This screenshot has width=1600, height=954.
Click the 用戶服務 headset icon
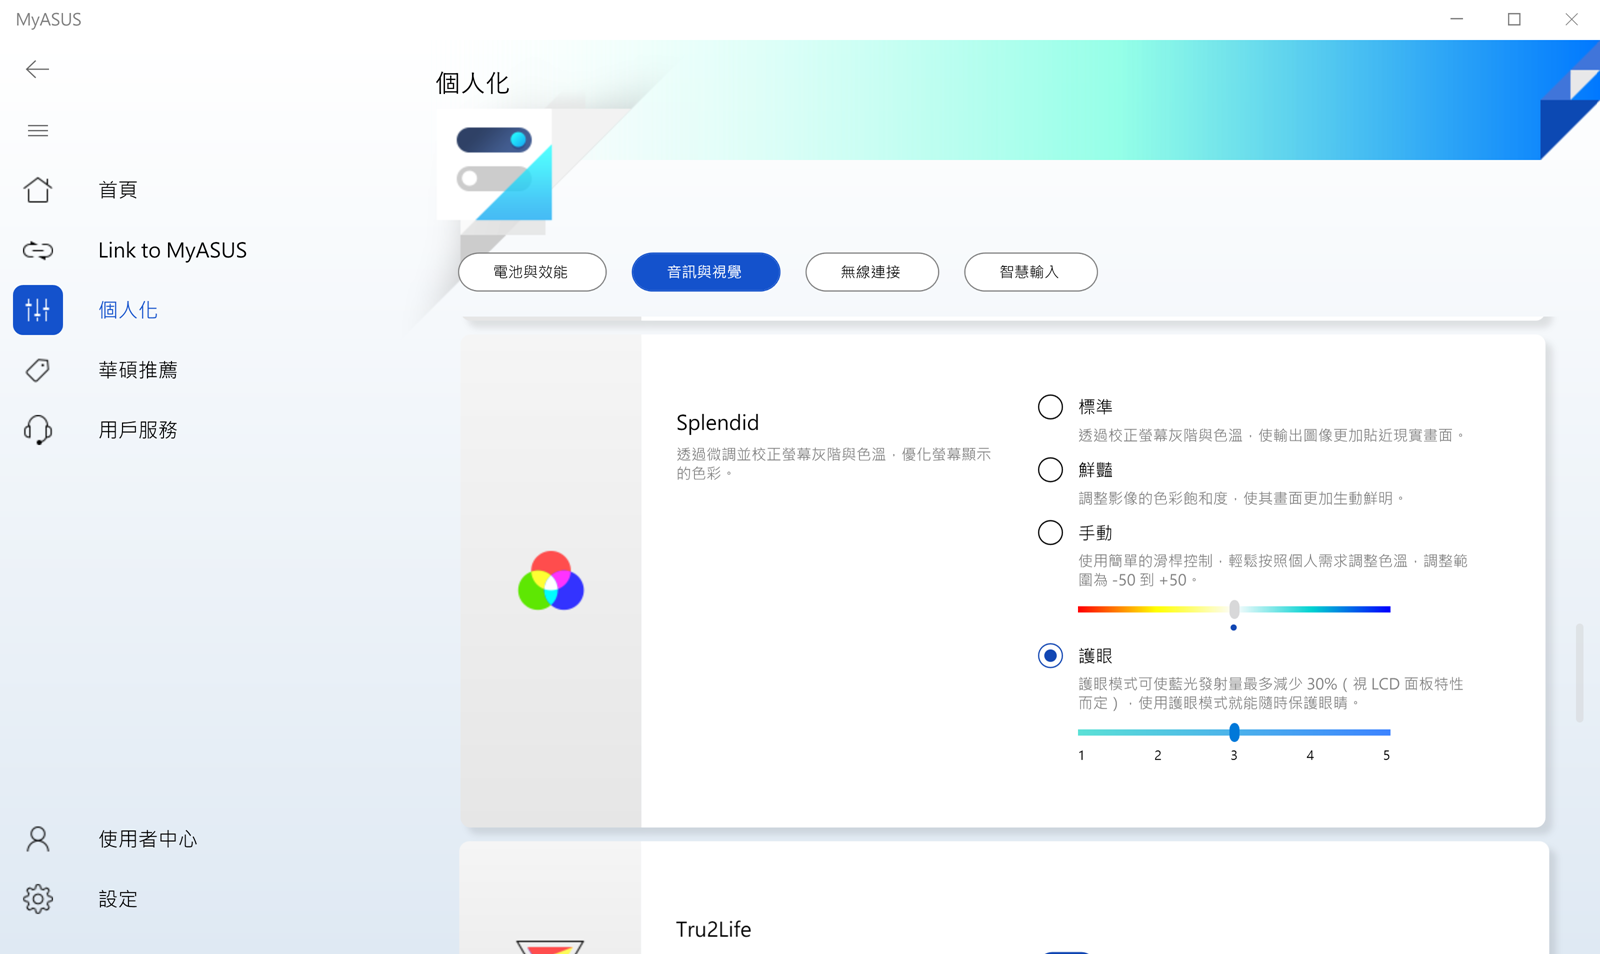pyautogui.click(x=38, y=430)
